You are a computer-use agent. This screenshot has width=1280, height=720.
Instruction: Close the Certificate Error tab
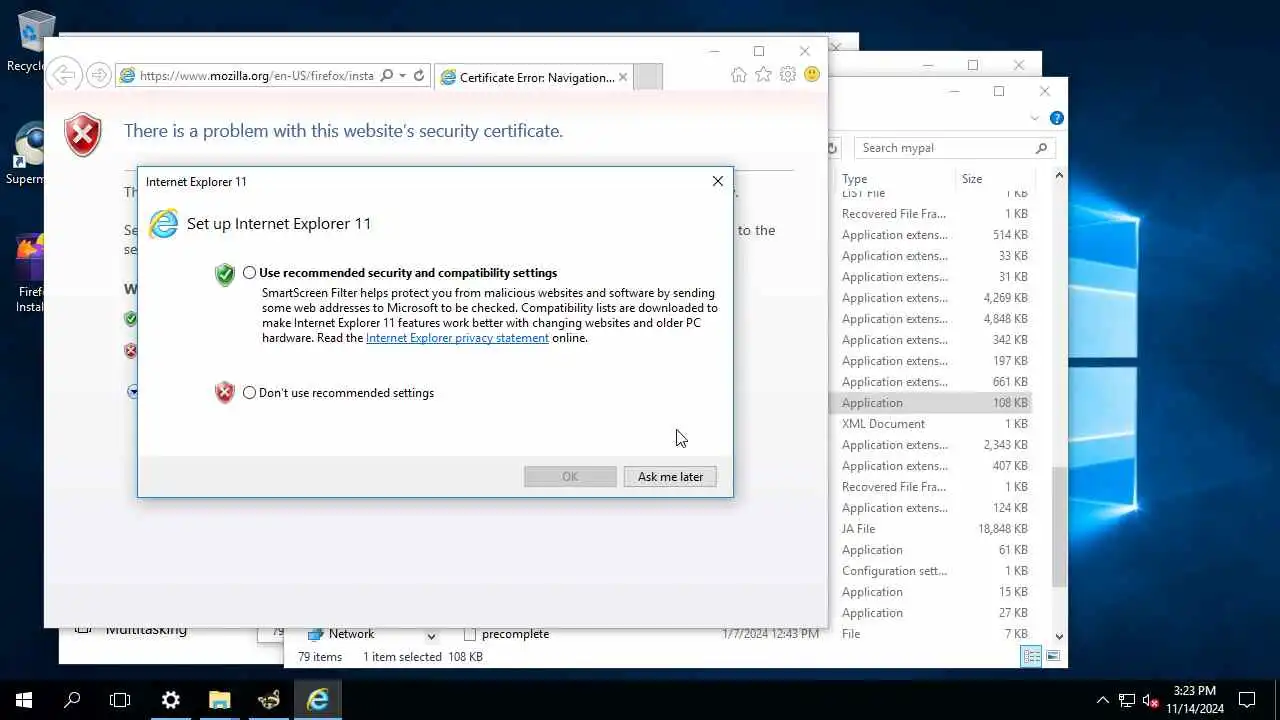point(623,77)
